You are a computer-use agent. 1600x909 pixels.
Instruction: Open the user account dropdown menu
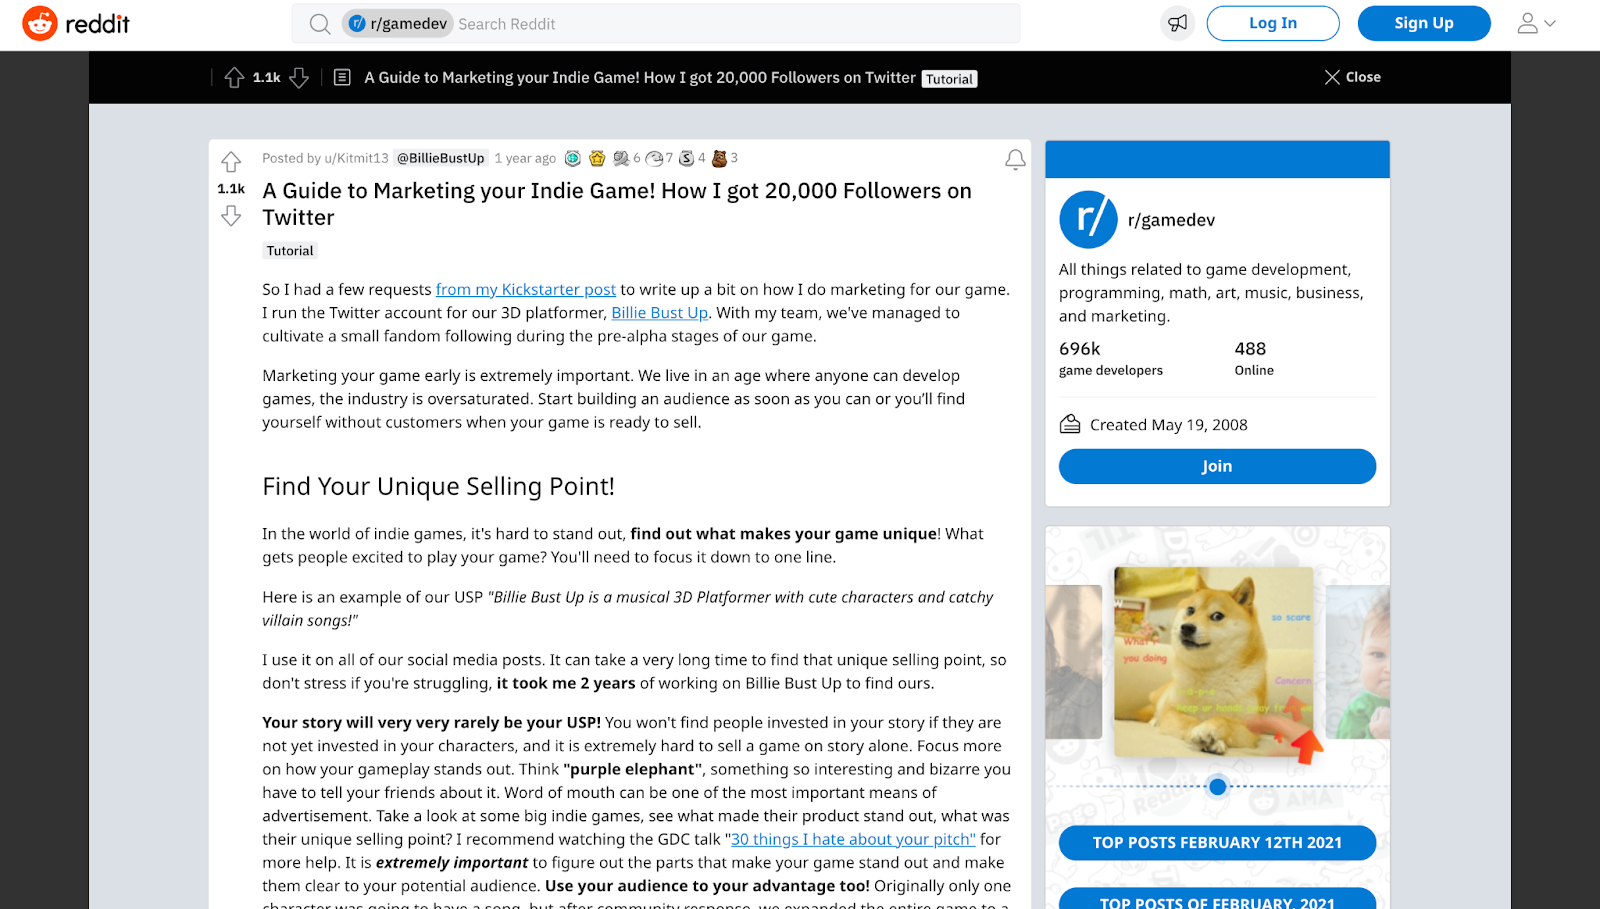coord(1537,23)
